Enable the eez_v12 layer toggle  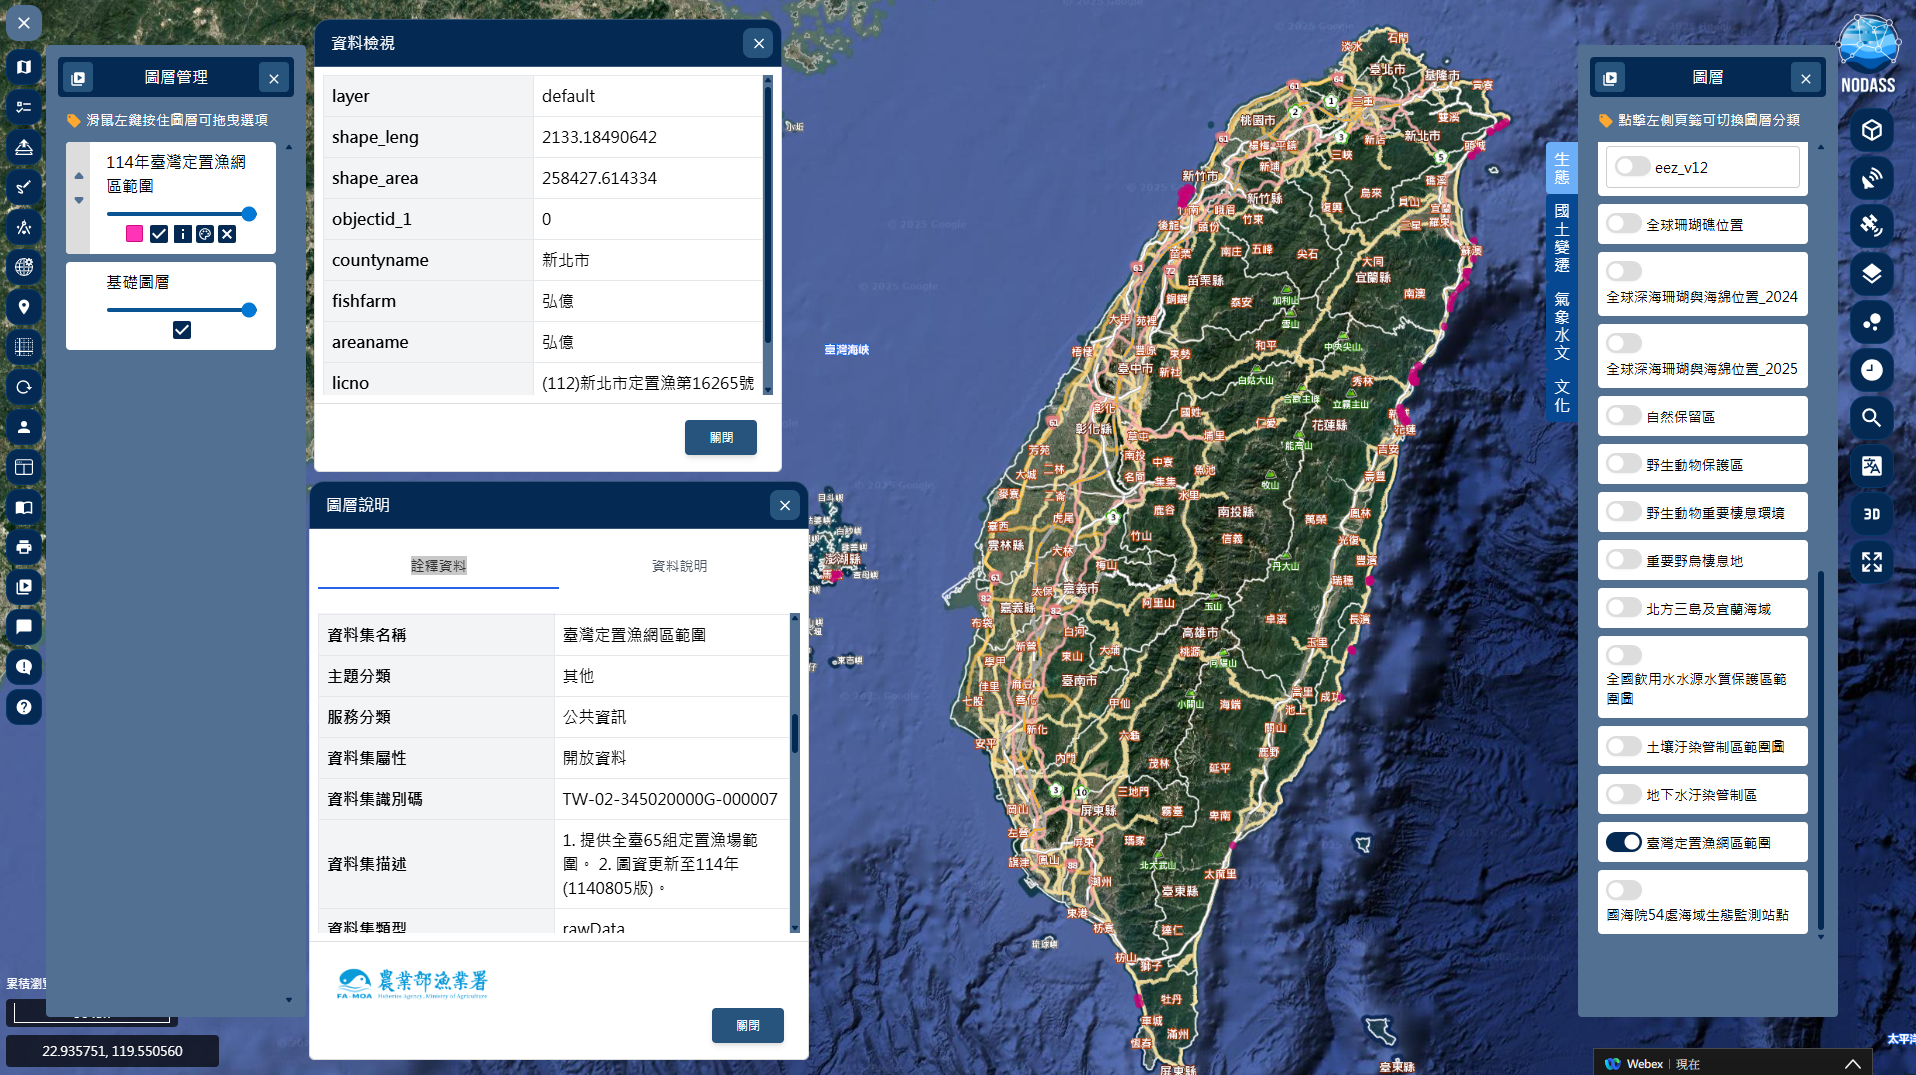click(1632, 167)
